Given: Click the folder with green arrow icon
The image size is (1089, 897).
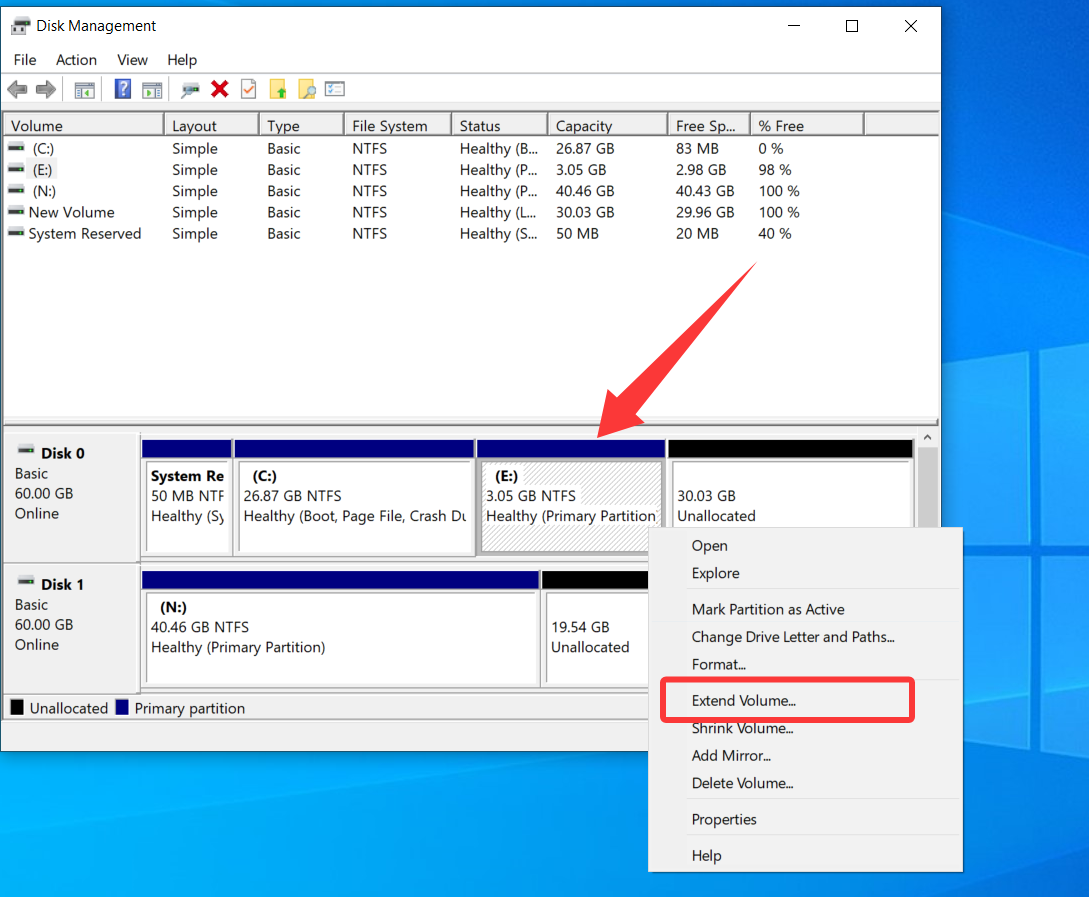Looking at the screenshot, I should [x=278, y=89].
